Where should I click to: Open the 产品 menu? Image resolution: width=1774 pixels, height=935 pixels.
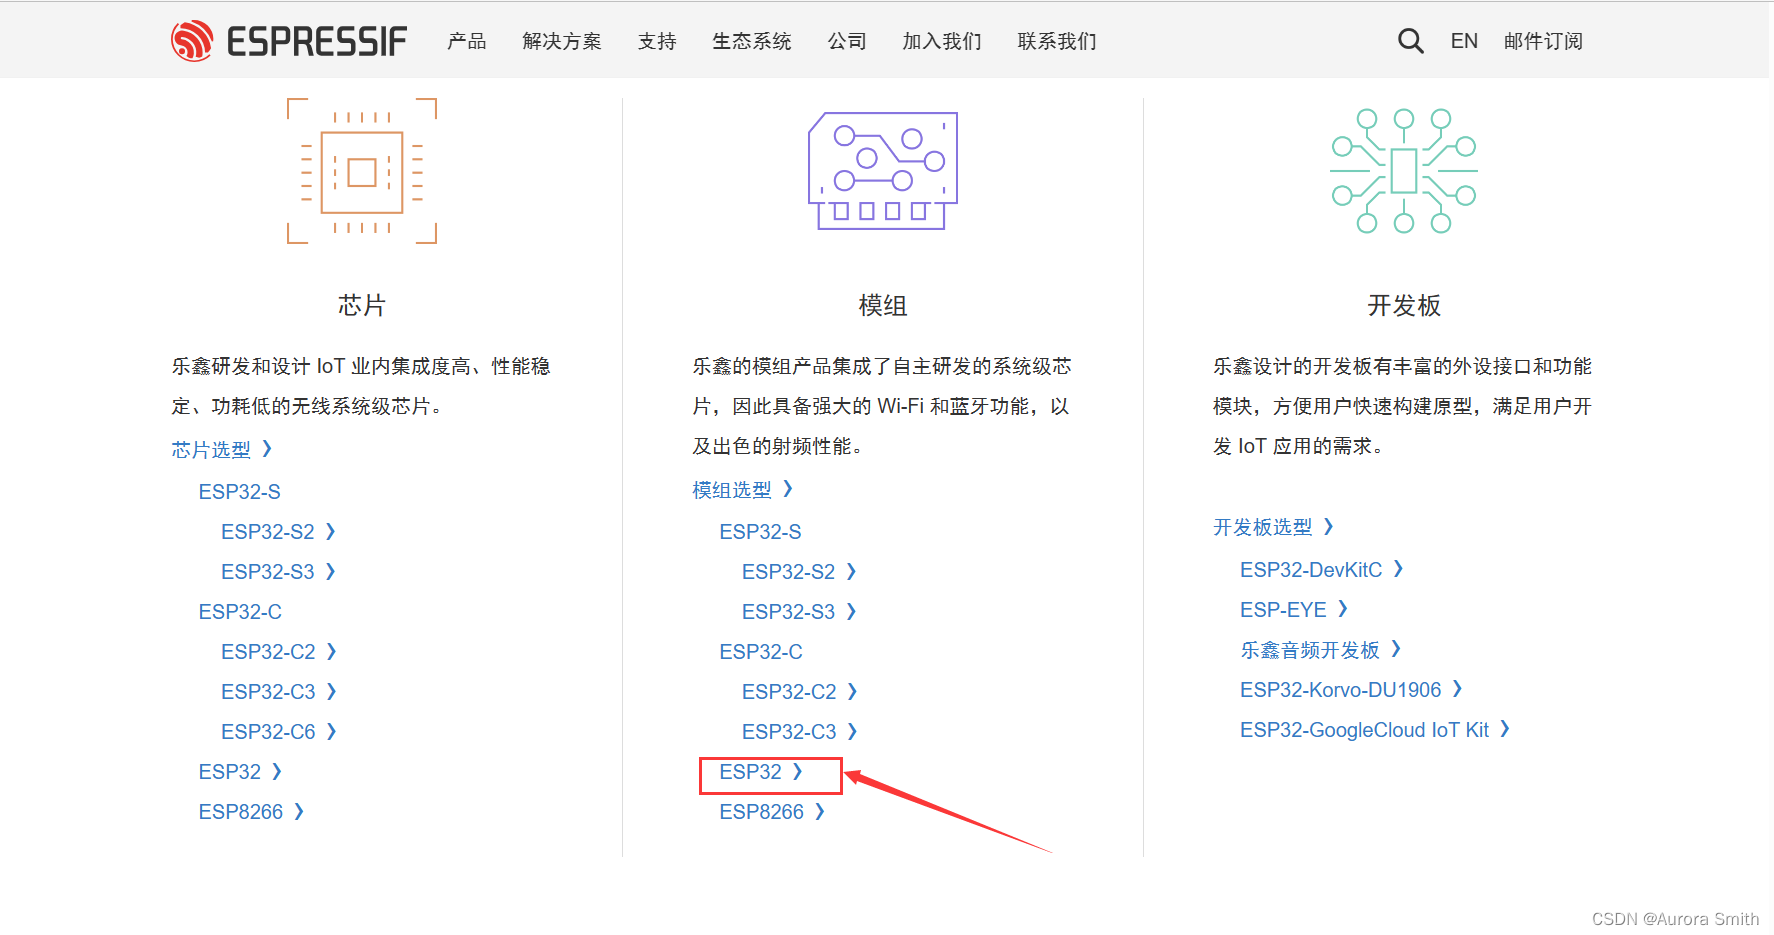pyautogui.click(x=467, y=41)
